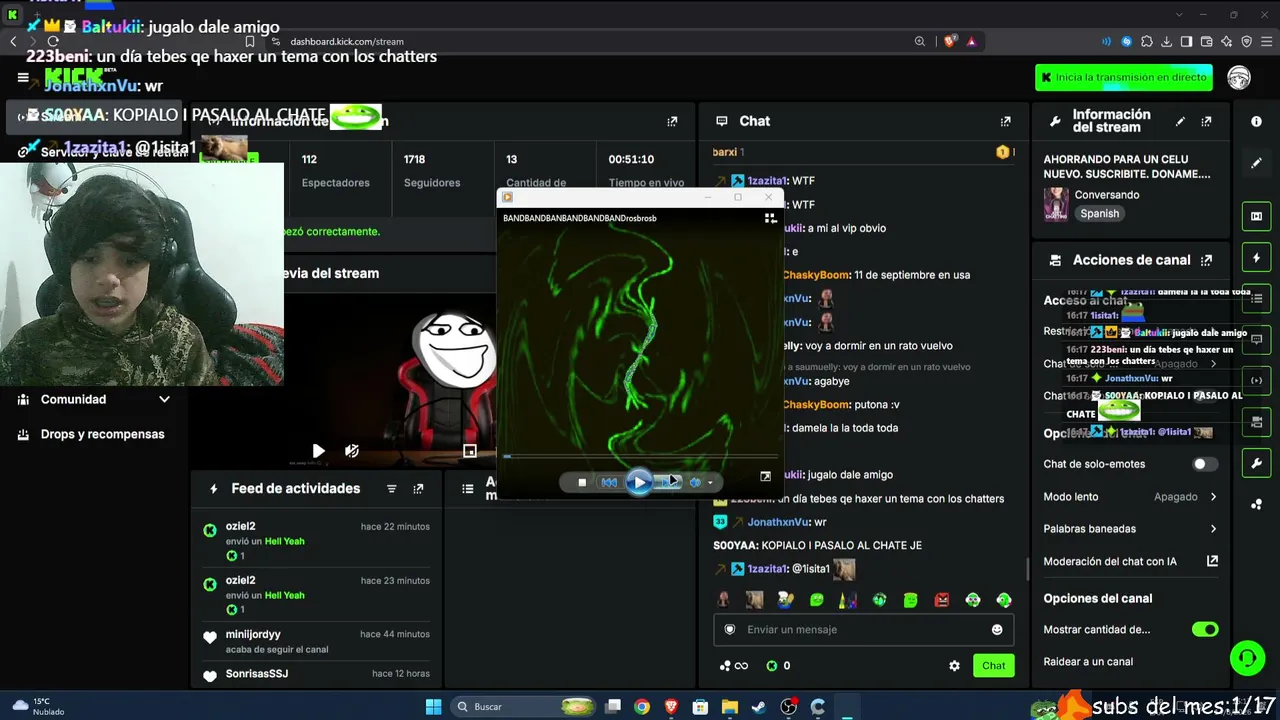Pop out the Acciones de canal panel
This screenshot has width=1280, height=720.
[x=1206, y=260]
